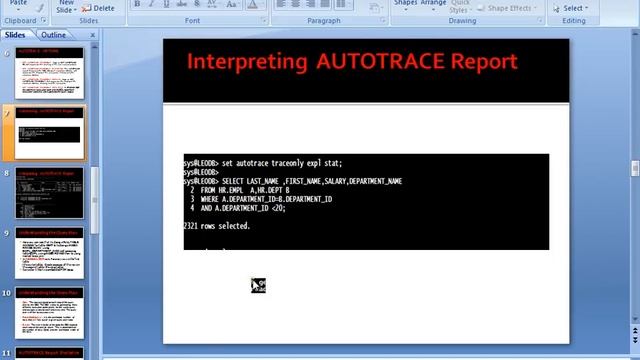Image resolution: width=640 pixels, height=360 pixels.
Task: Click the 'SELECT LAST_NAME' query line
Action: point(293,181)
